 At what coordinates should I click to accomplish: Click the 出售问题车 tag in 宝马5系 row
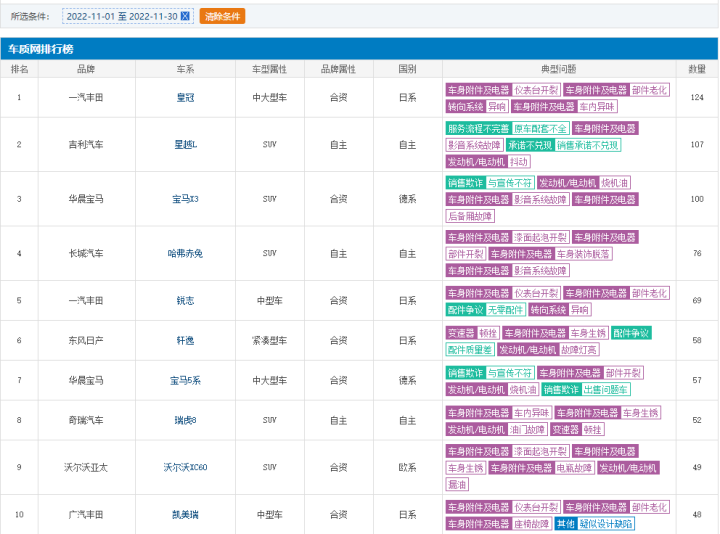(605, 390)
